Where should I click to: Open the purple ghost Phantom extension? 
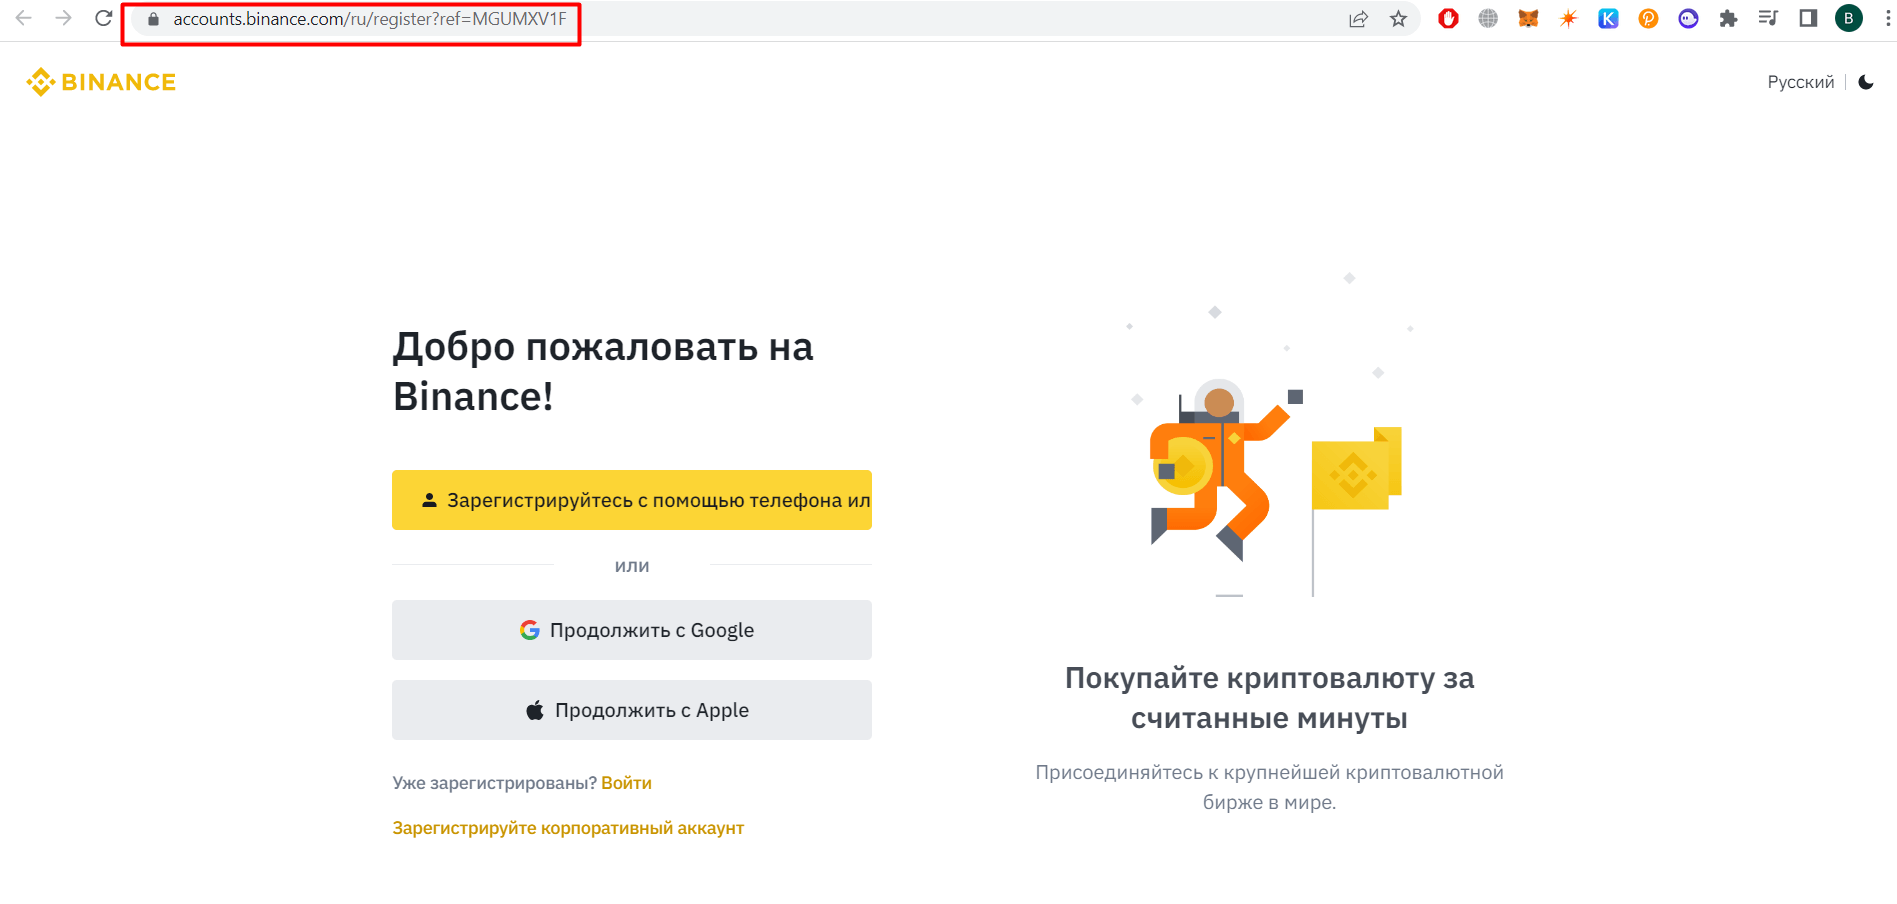pyautogui.click(x=1688, y=18)
